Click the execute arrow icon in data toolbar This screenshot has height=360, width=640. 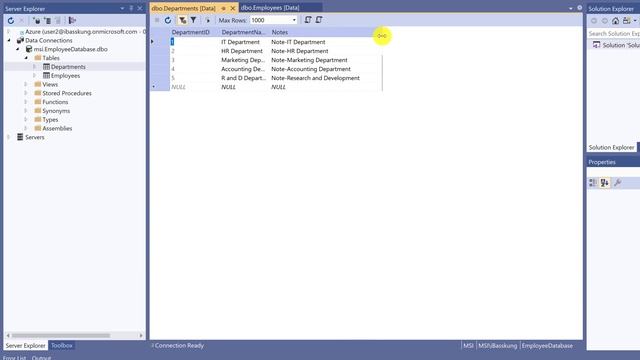[208, 20]
